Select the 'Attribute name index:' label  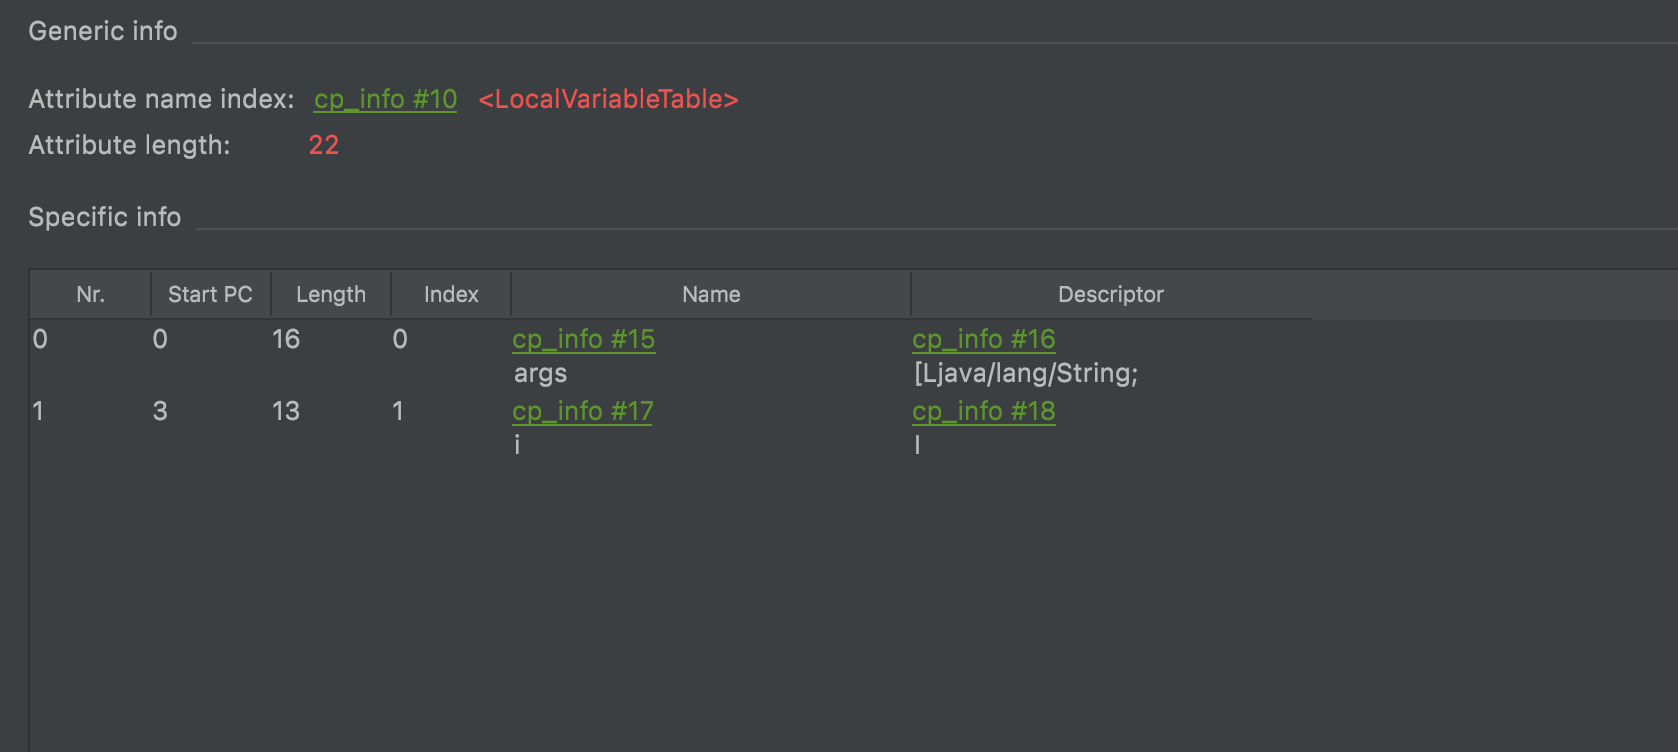pyautogui.click(x=161, y=99)
